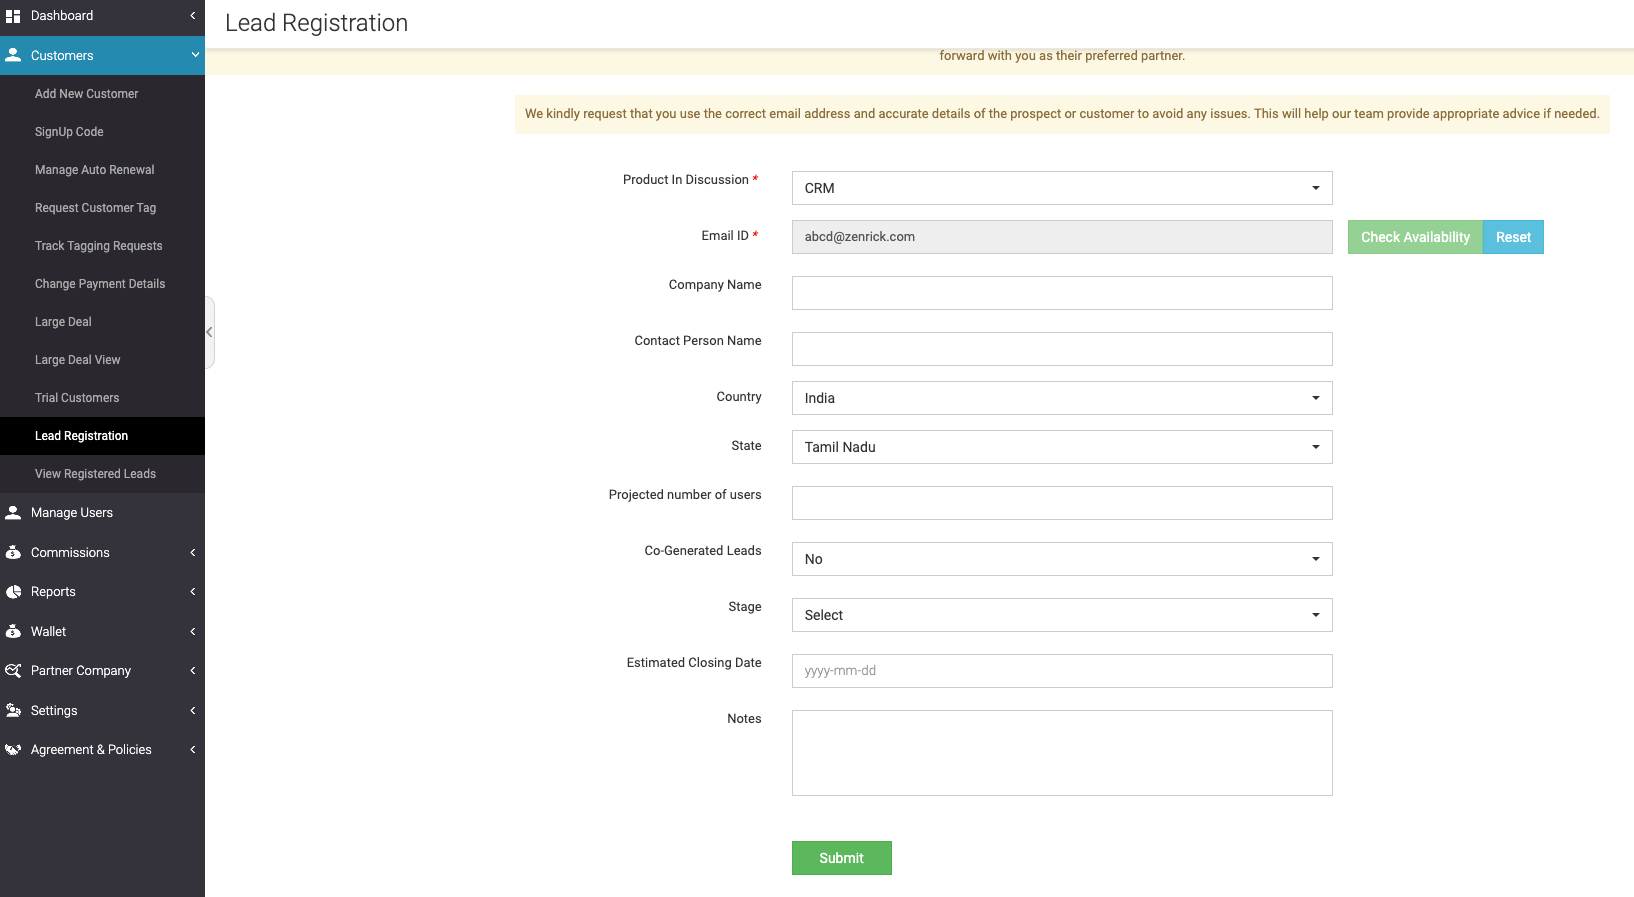
Task: Click the Wallet icon in sidebar
Action: tap(13, 632)
